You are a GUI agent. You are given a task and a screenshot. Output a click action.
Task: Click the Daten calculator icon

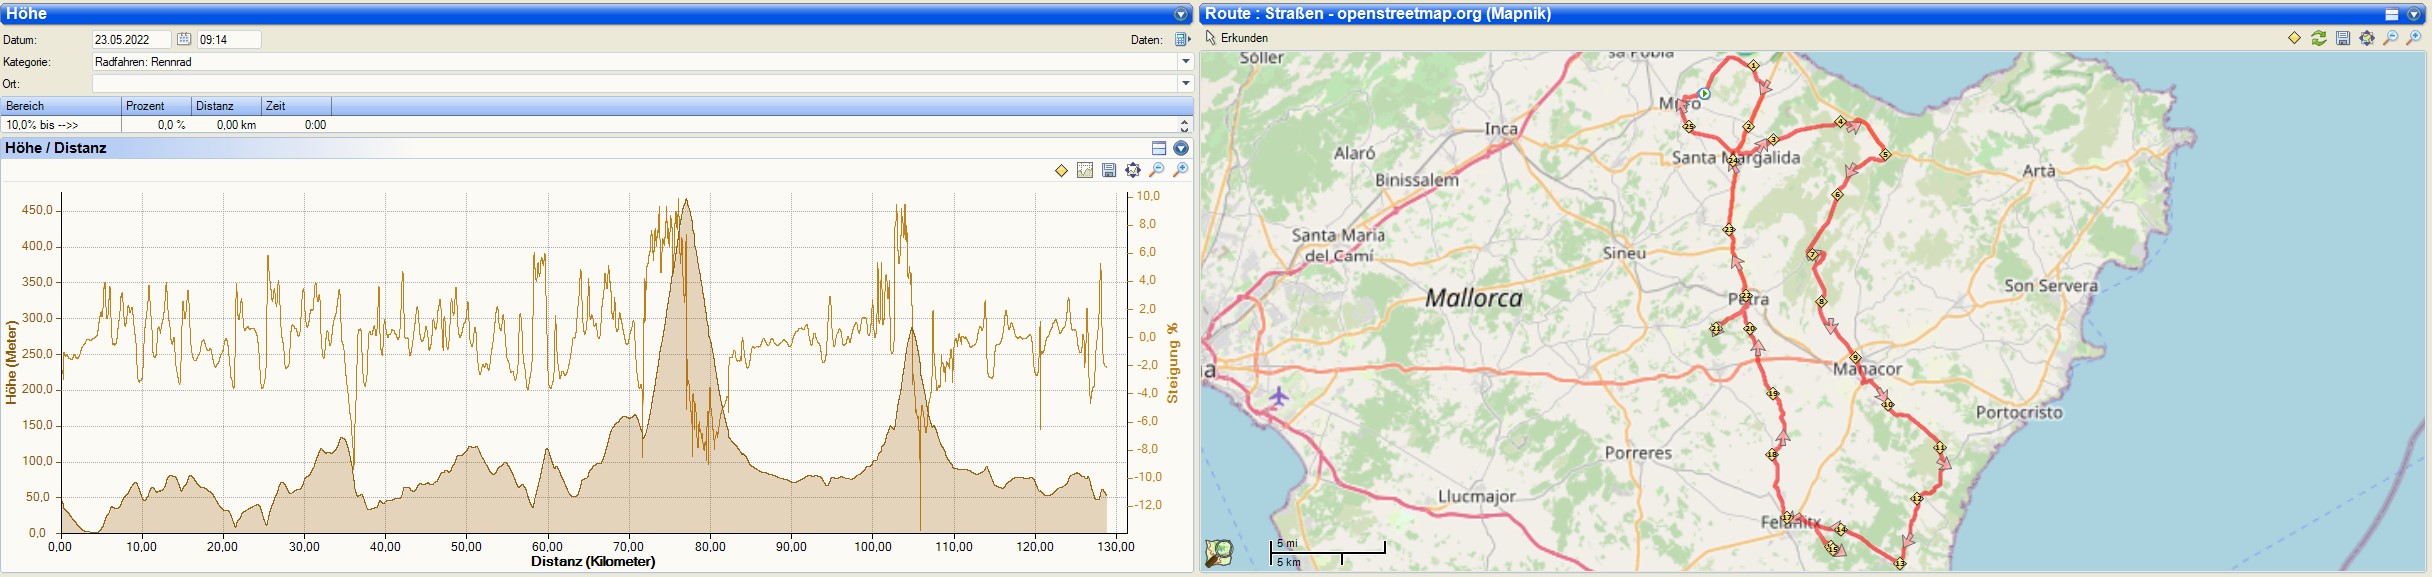(x=1182, y=40)
